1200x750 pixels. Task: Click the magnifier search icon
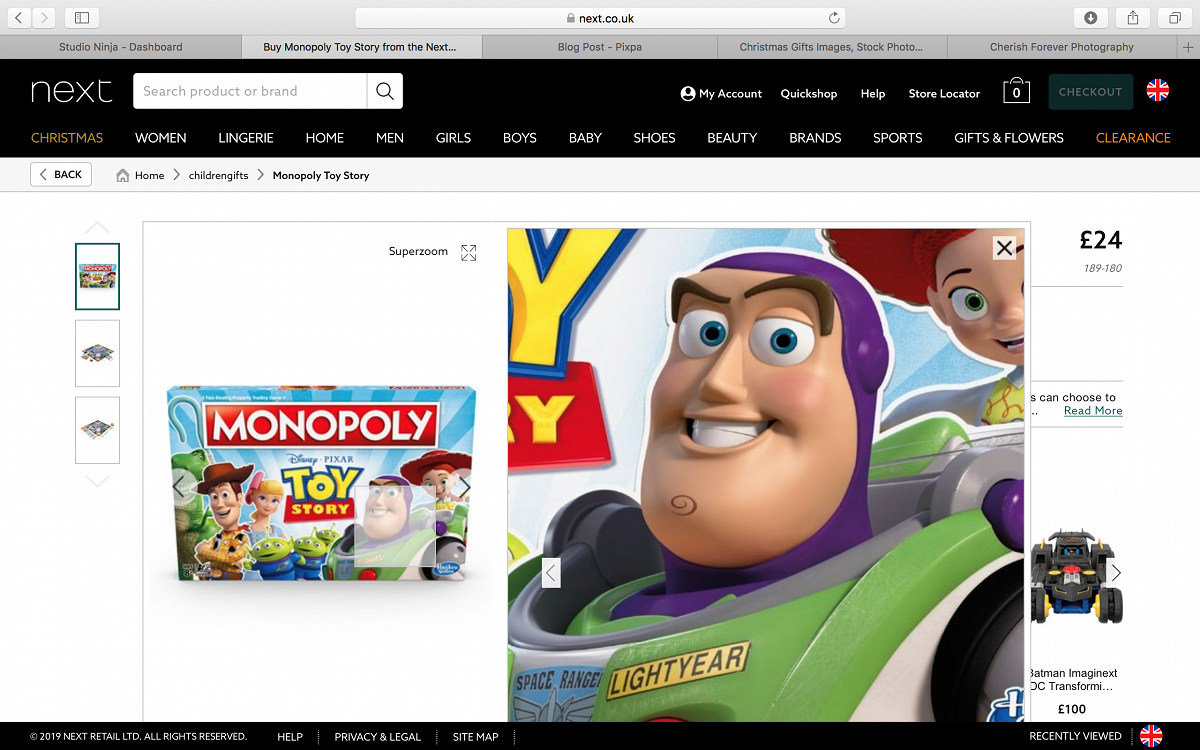(x=385, y=91)
